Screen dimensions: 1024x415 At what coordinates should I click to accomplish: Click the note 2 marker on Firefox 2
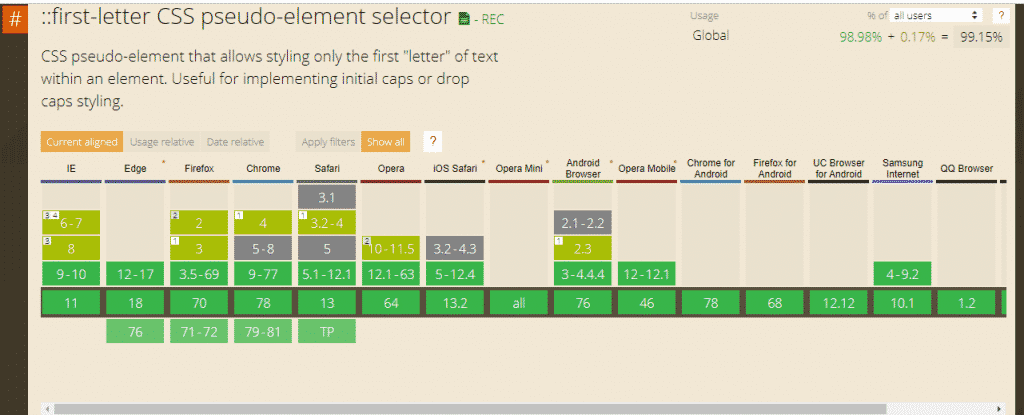(175, 215)
